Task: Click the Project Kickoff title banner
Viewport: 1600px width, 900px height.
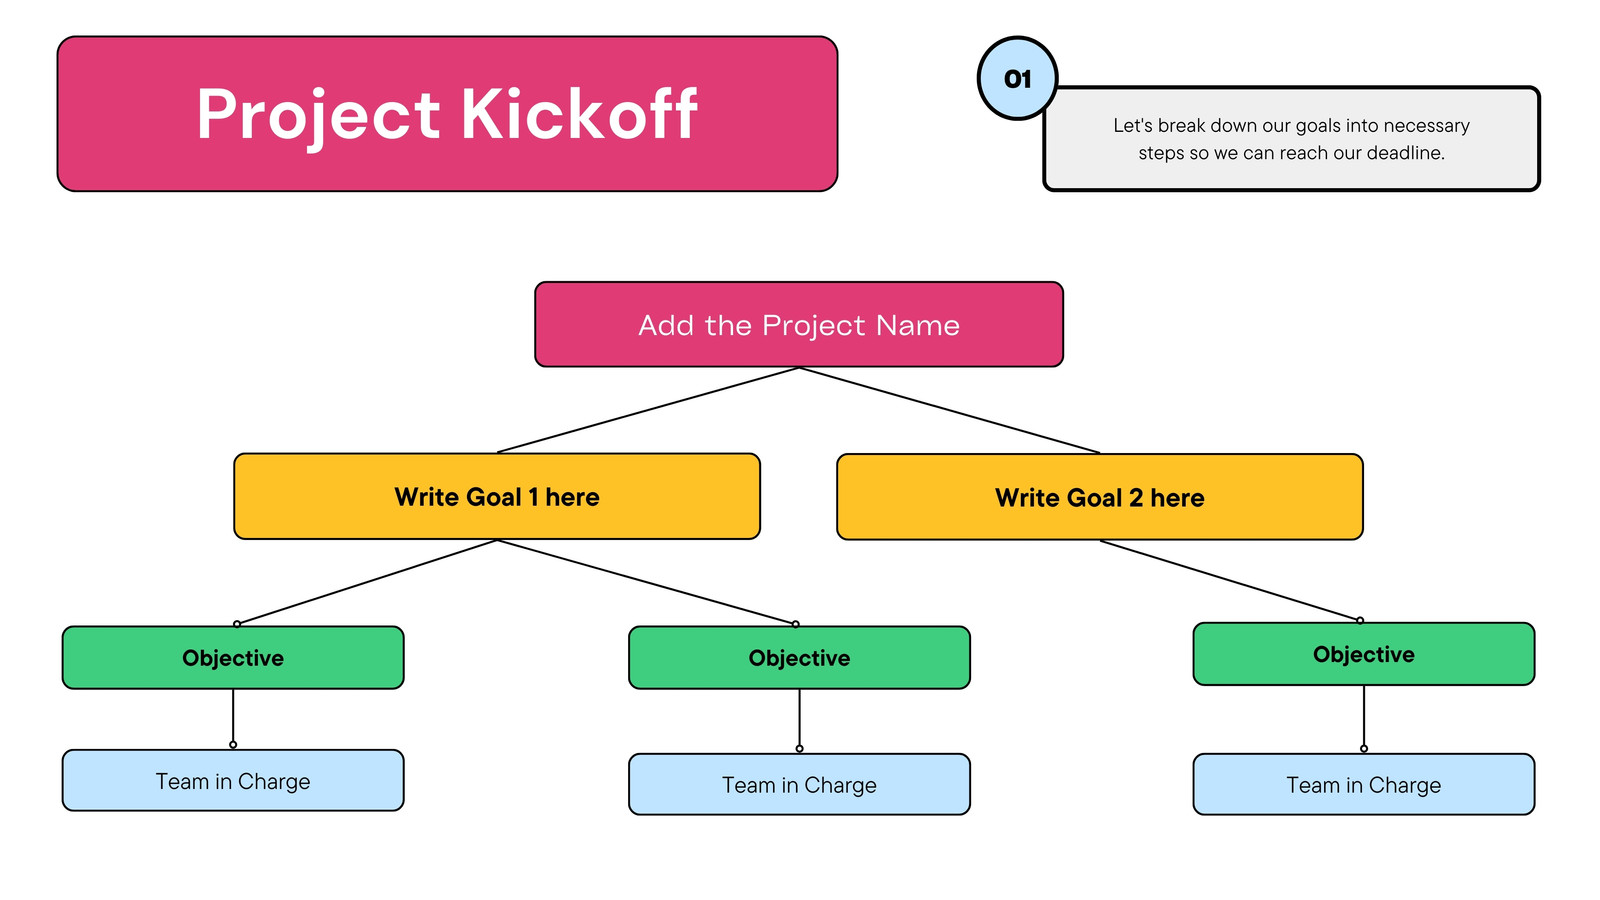Action: coord(447,114)
